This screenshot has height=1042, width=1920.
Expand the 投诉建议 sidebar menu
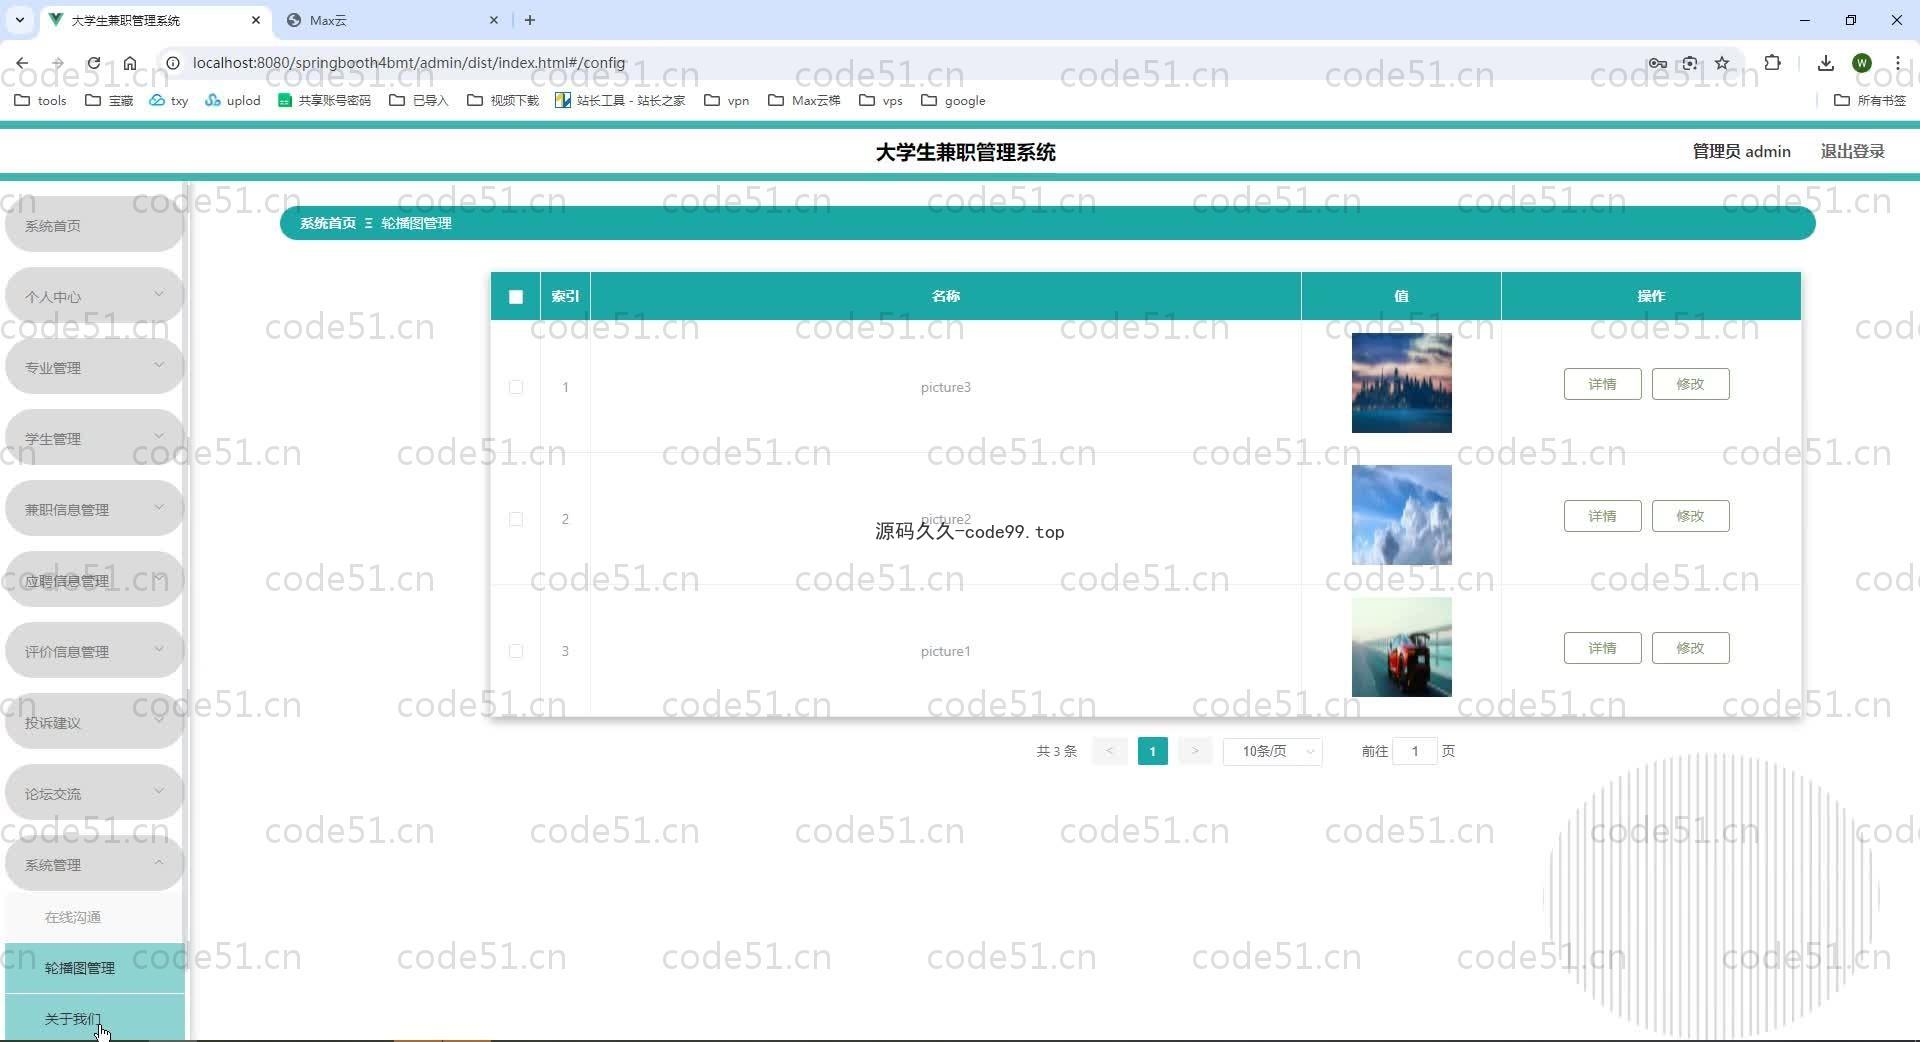point(94,722)
